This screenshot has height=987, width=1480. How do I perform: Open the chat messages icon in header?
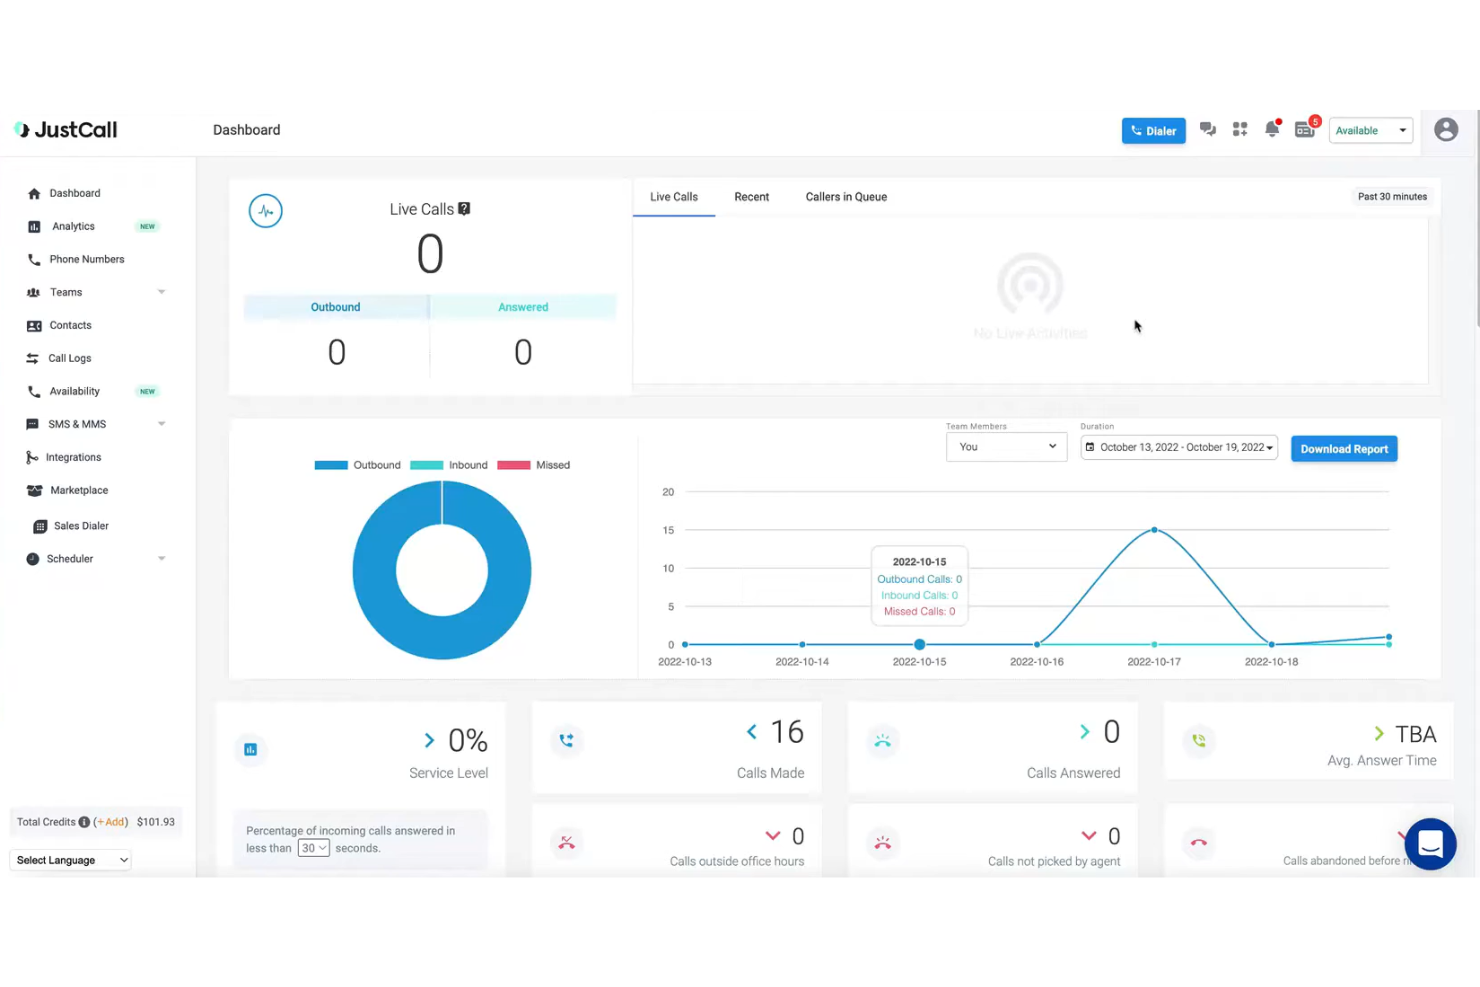pyautogui.click(x=1208, y=129)
